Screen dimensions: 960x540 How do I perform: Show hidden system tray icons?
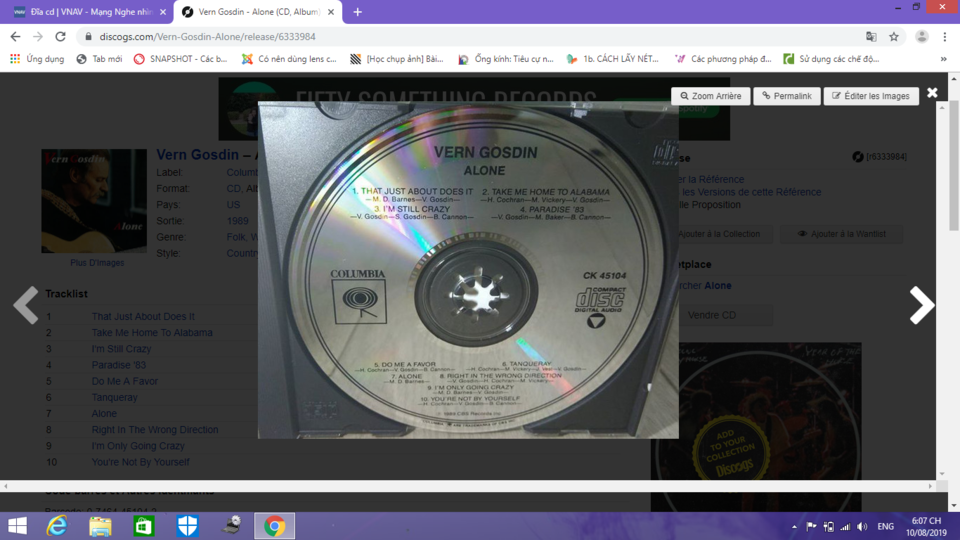pyautogui.click(x=794, y=527)
